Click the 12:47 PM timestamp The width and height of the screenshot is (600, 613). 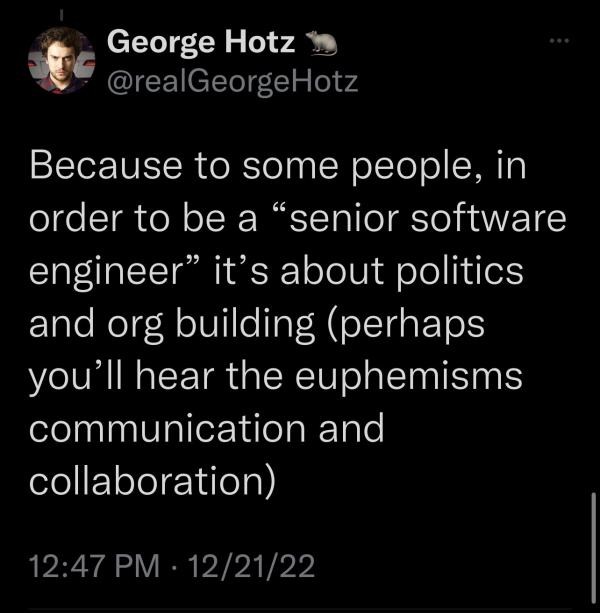coord(95,566)
